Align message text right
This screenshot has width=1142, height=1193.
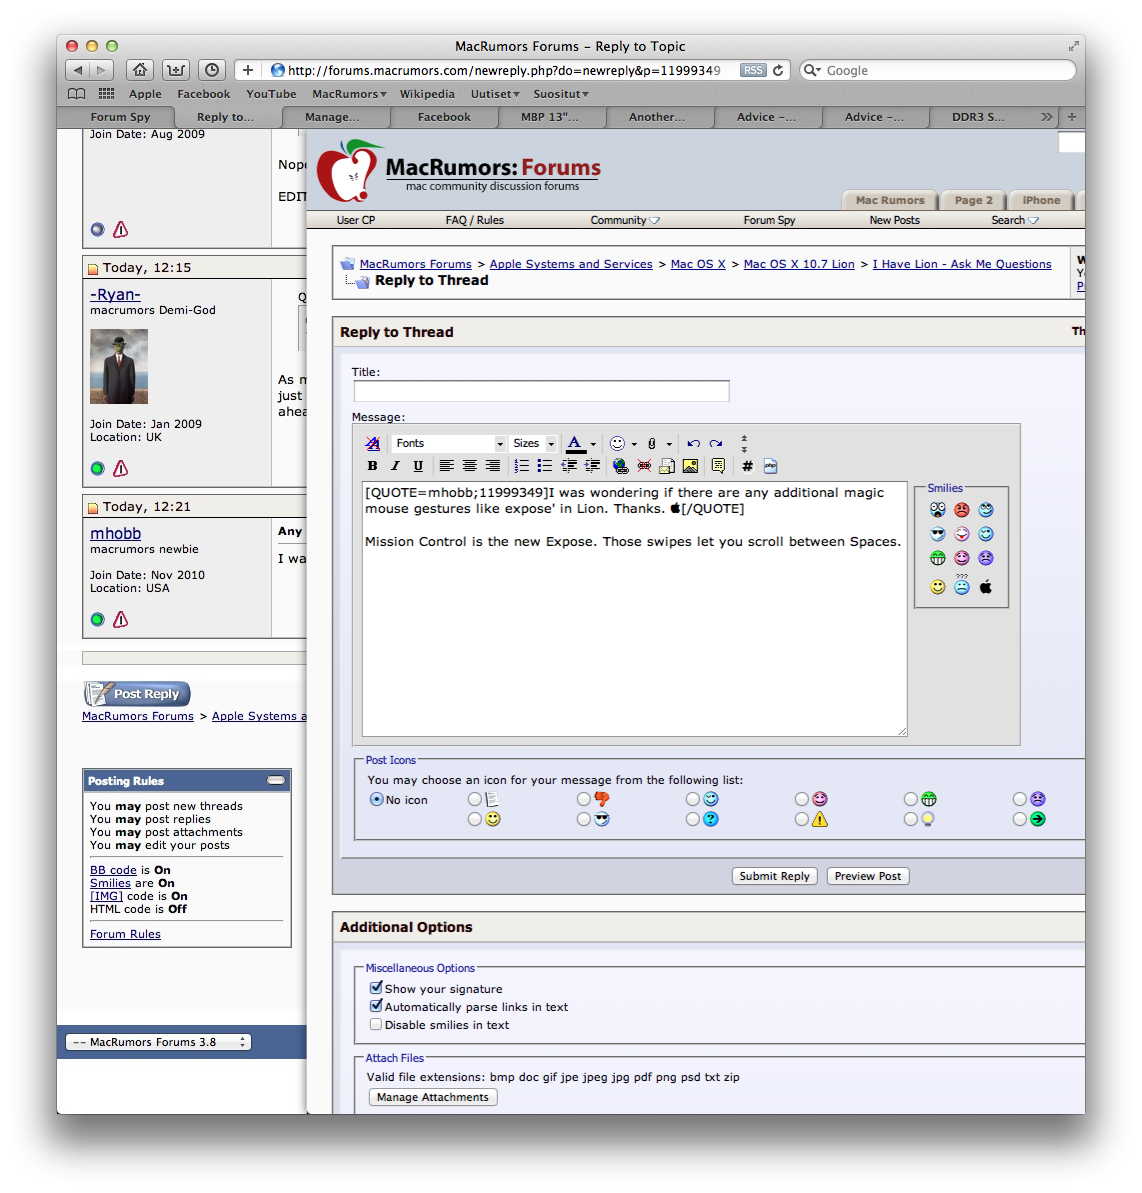pyautogui.click(x=492, y=466)
